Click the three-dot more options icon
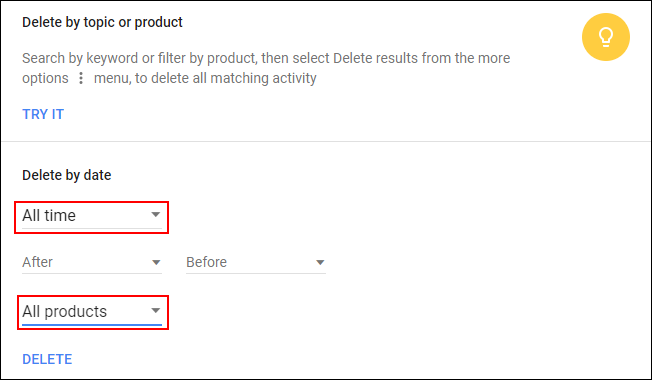Screen dimensions: 652x380 [x=81, y=78]
